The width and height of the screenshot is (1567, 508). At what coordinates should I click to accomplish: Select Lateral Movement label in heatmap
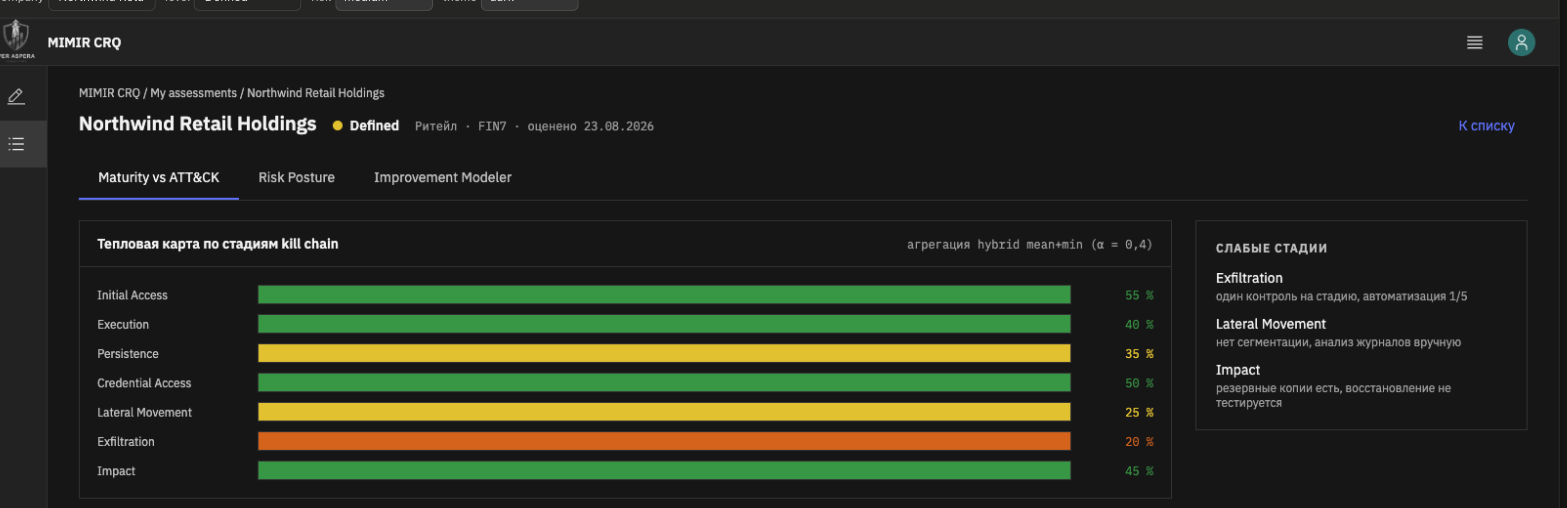(144, 412)
